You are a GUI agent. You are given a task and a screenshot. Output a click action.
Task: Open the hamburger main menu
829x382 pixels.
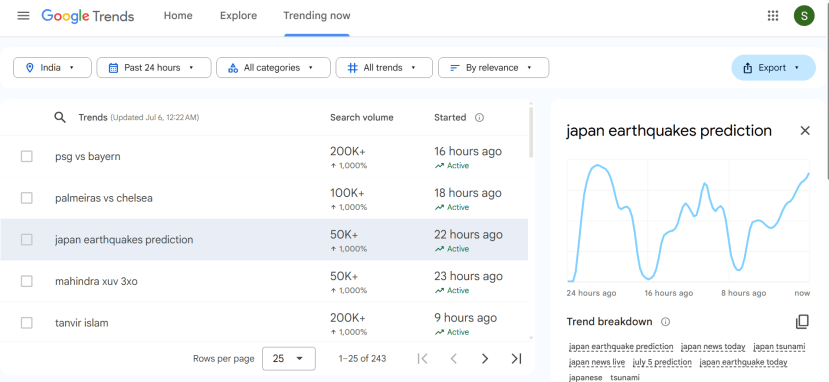tap(23, 16)
